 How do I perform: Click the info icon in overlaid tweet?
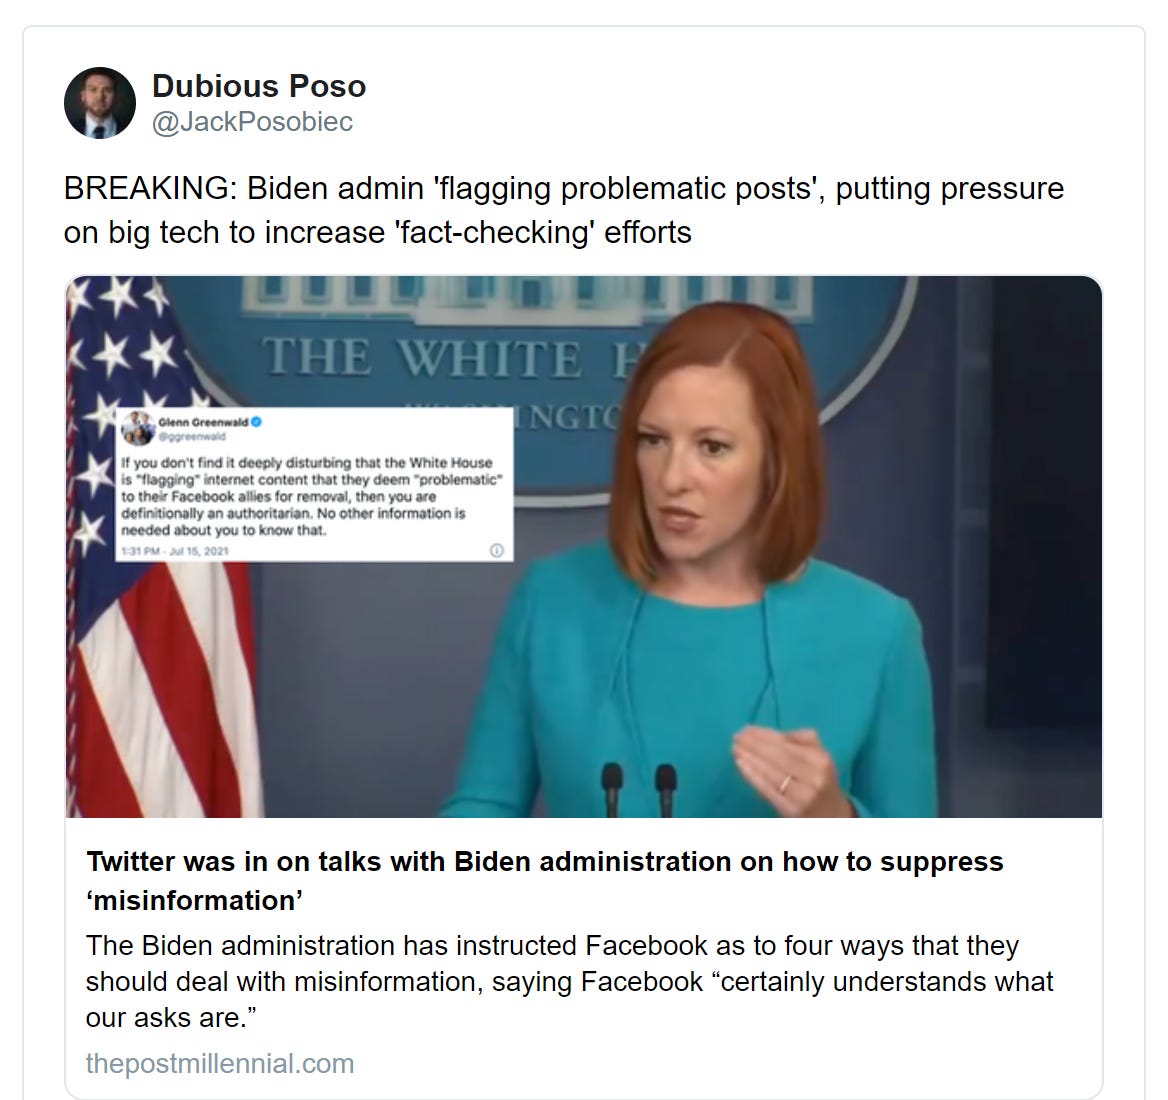[496, 550]
